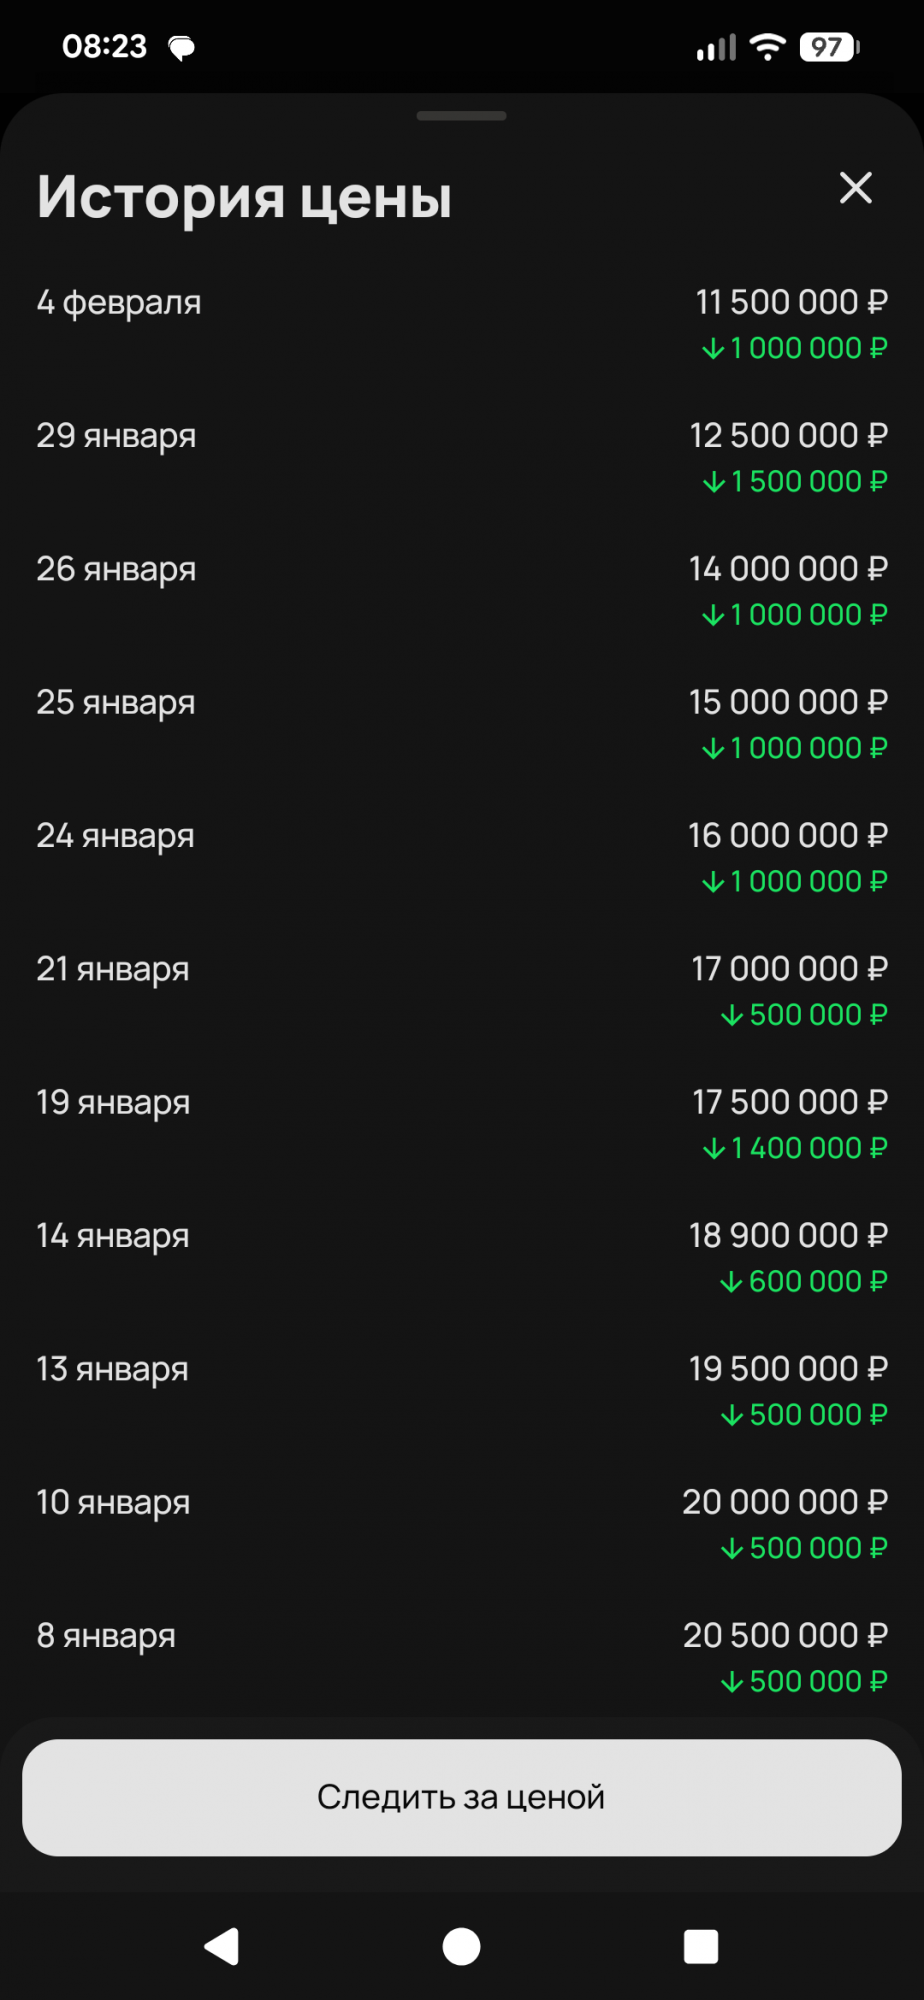Tap the chat bubble notification icon
This screenshot has width=924, height=2000.
[x=181, y=48]
